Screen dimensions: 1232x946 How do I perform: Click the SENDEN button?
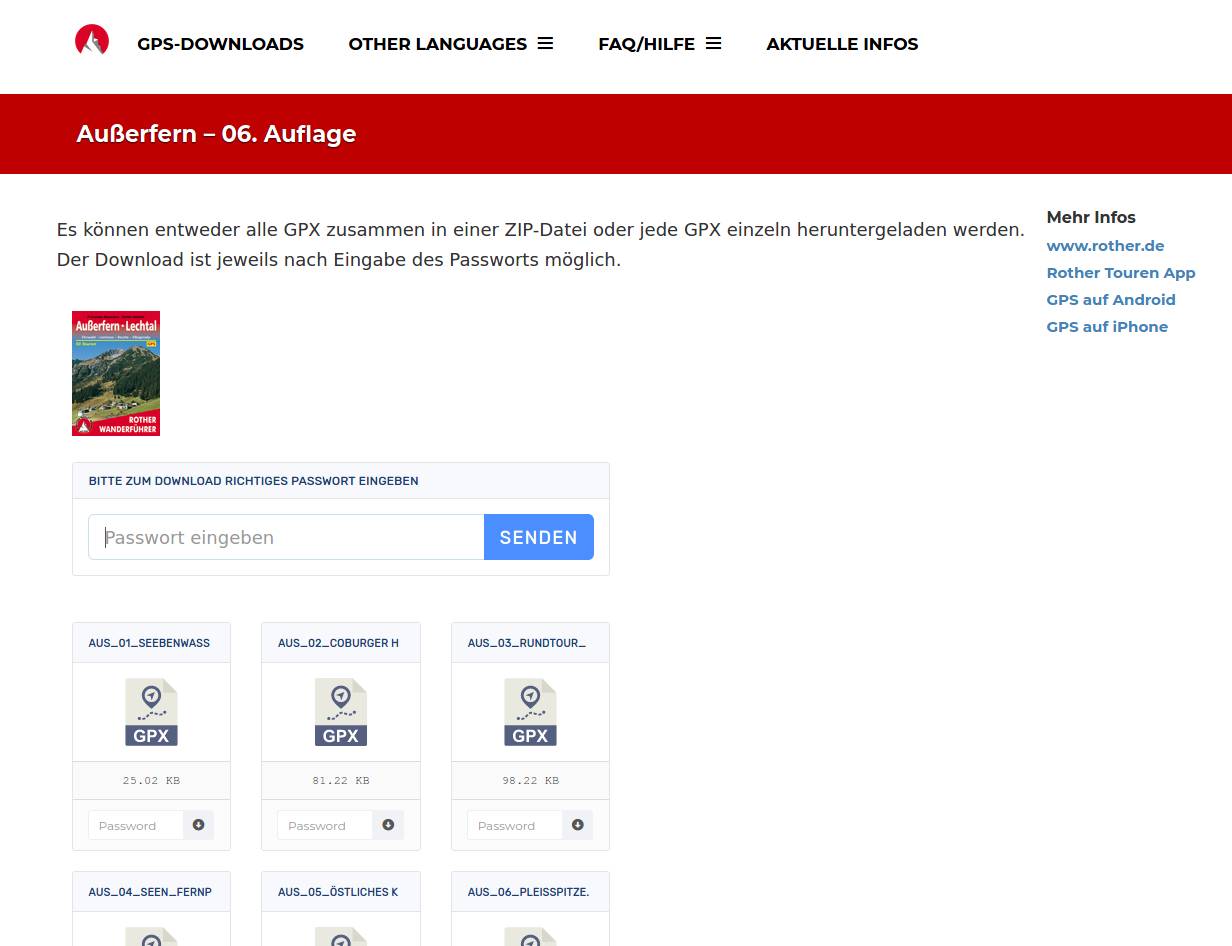click(539, 537)
